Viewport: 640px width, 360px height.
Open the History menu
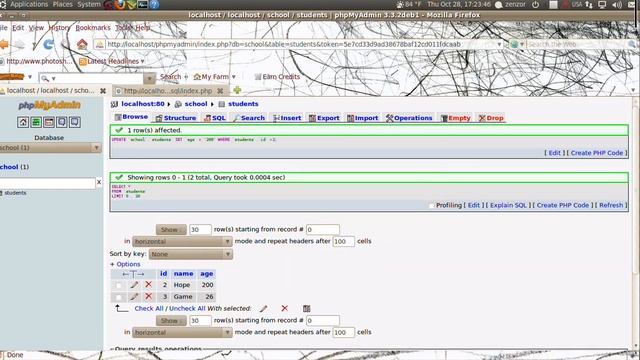pos(59,28)
